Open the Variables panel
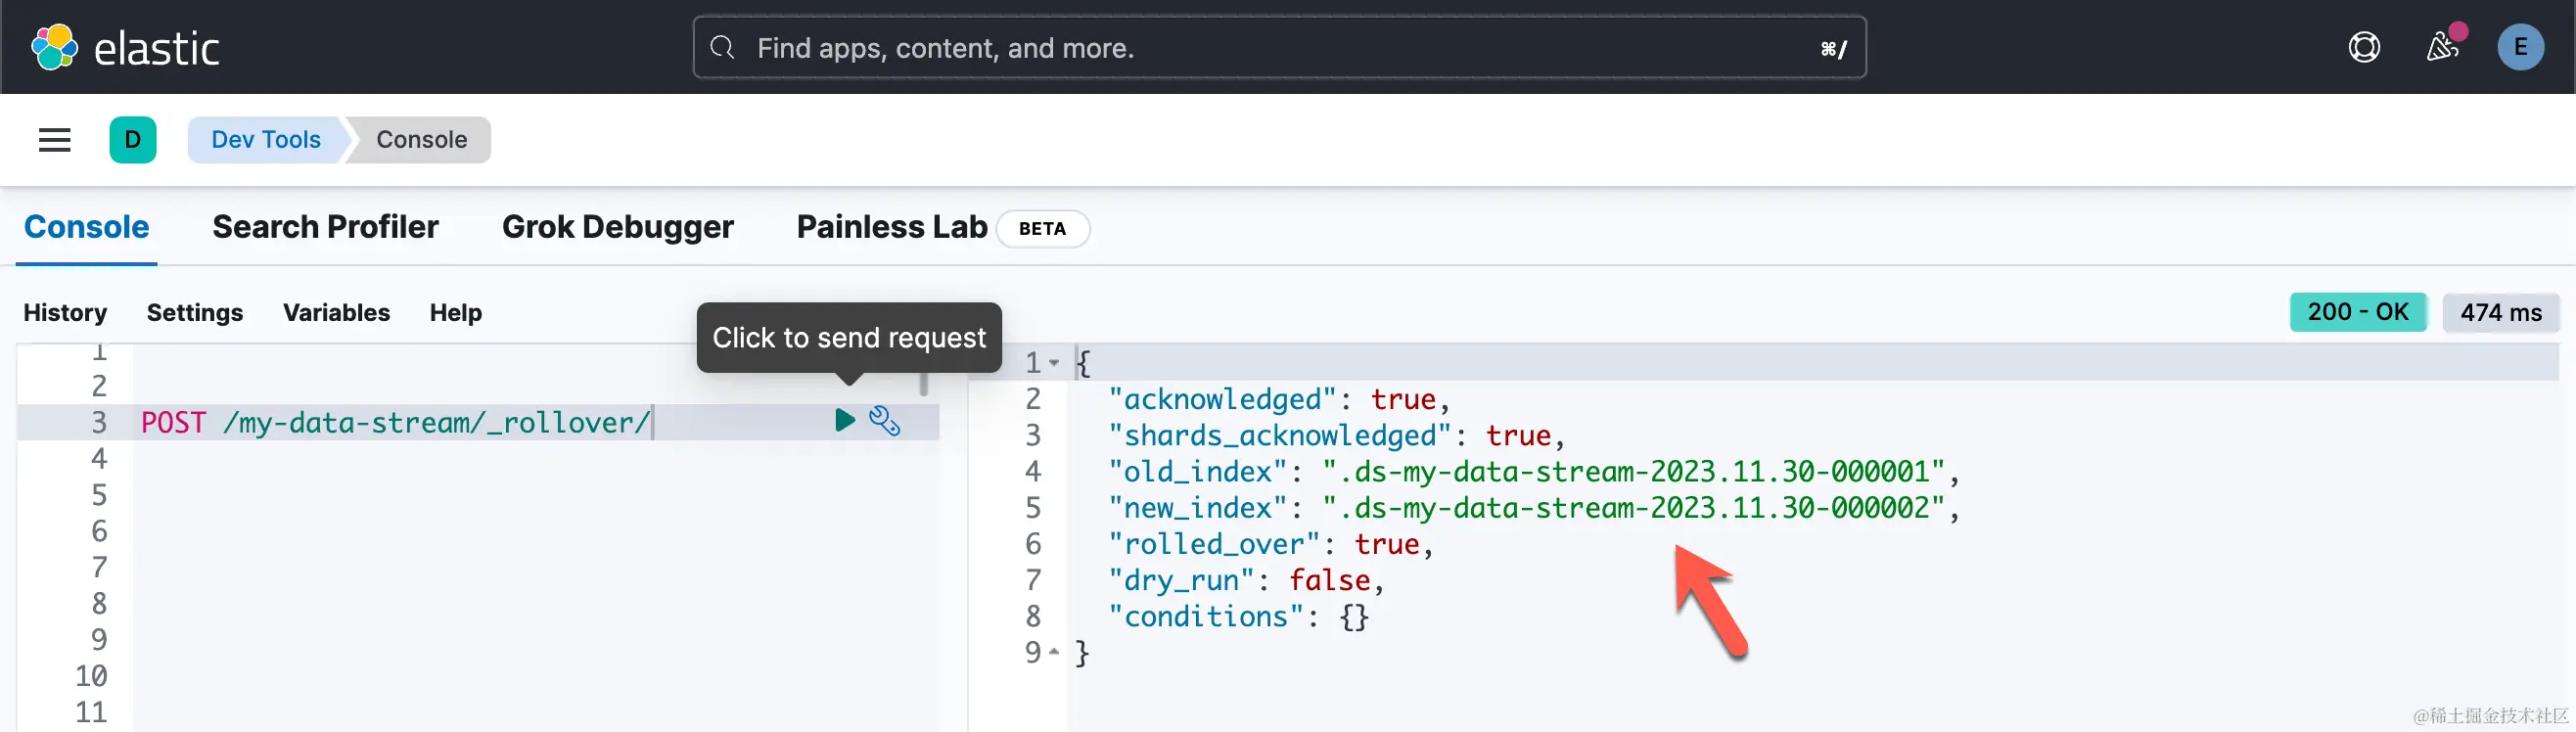Image resolution: width=2576 pixels, height=732 pixels. click(x=336, y=313)
